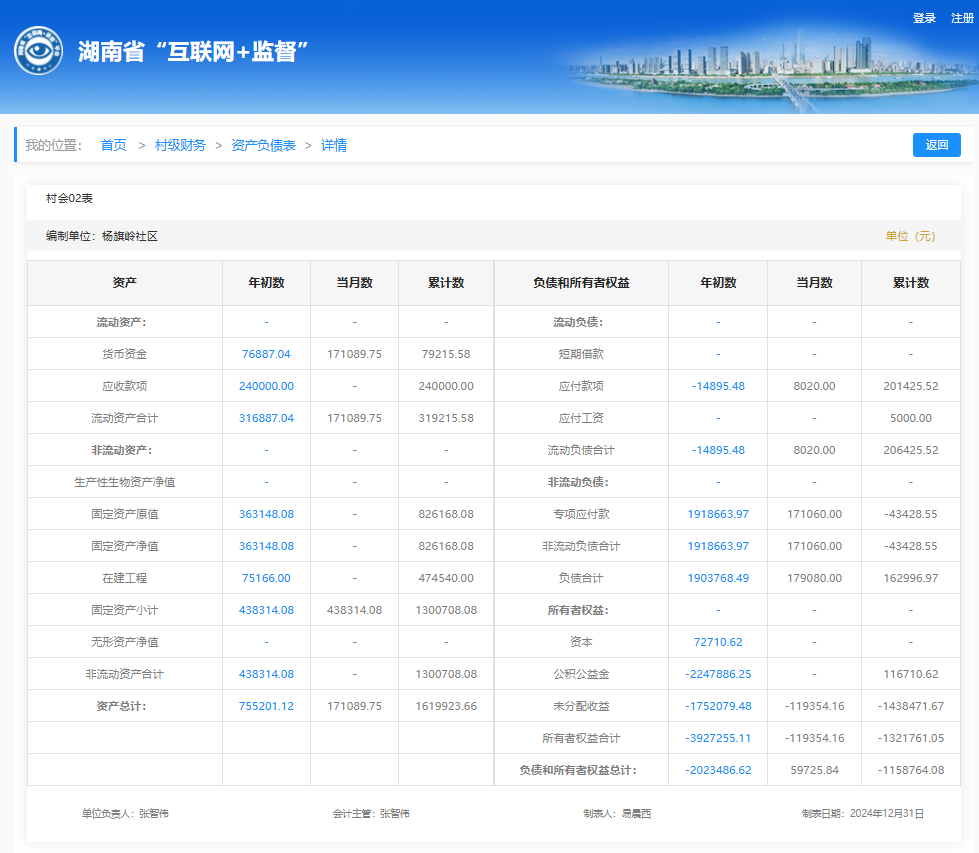Open 非流动资产合计 opening value 438314.08
The width and height of the screenshot is (979, 853).
point(266,674)
